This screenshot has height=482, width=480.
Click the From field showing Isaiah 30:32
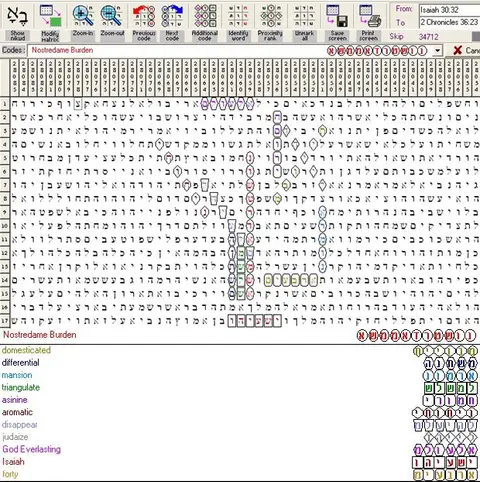449,10
